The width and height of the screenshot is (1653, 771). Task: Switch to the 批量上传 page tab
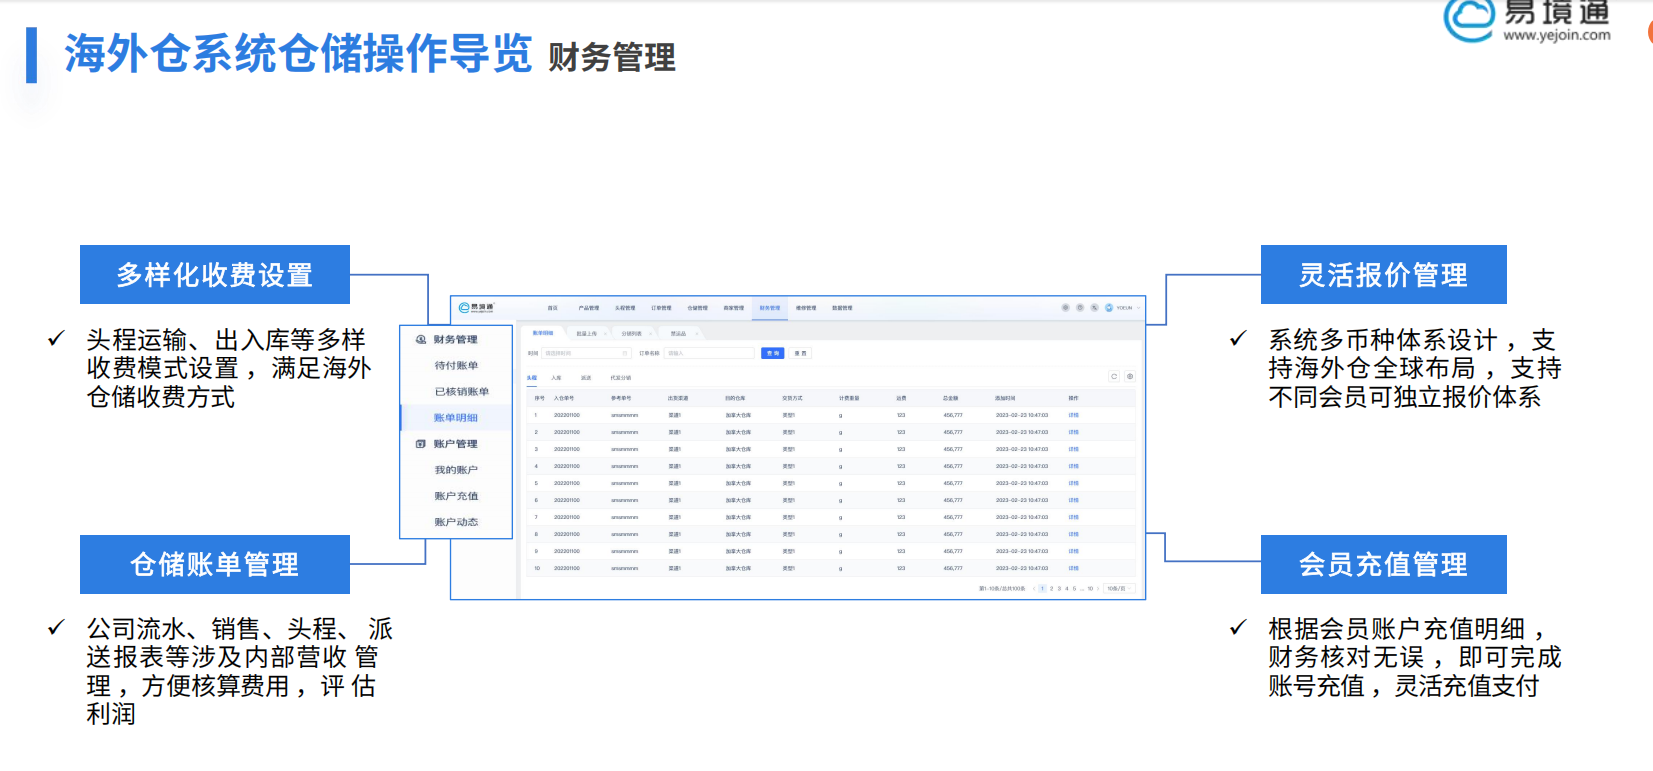pos(586,334)
